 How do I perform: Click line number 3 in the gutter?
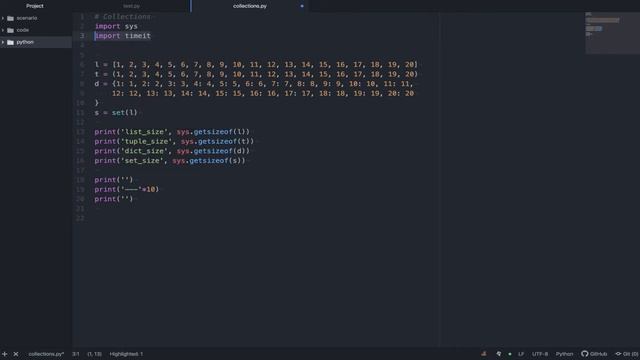pos(82,36)
